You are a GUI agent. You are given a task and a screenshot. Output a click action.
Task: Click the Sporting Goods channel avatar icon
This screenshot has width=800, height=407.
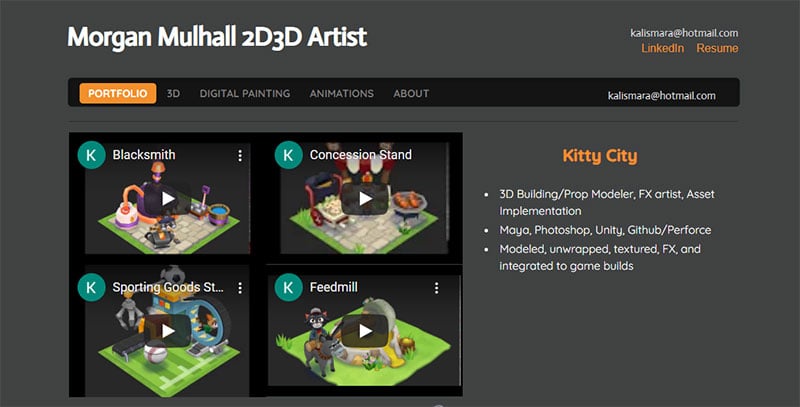pyautogui.click(x=91, y=287)
